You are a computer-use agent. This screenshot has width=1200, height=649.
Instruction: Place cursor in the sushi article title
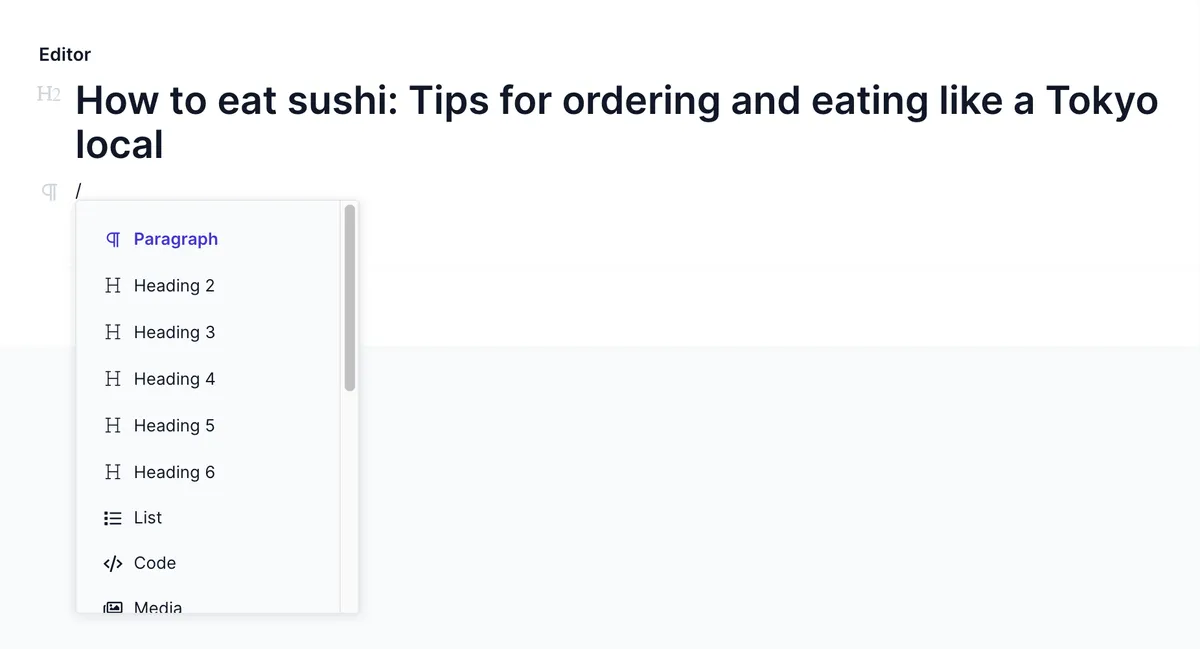tap(617, 122)
